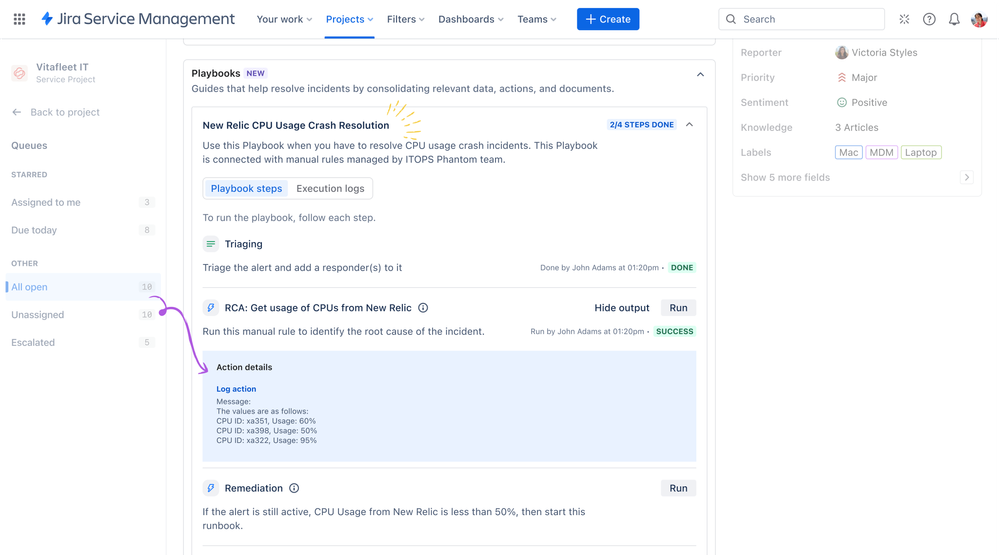Click the Vitafleet IT project name
This screenshot has width=999, height=555.
pos(62,67)
